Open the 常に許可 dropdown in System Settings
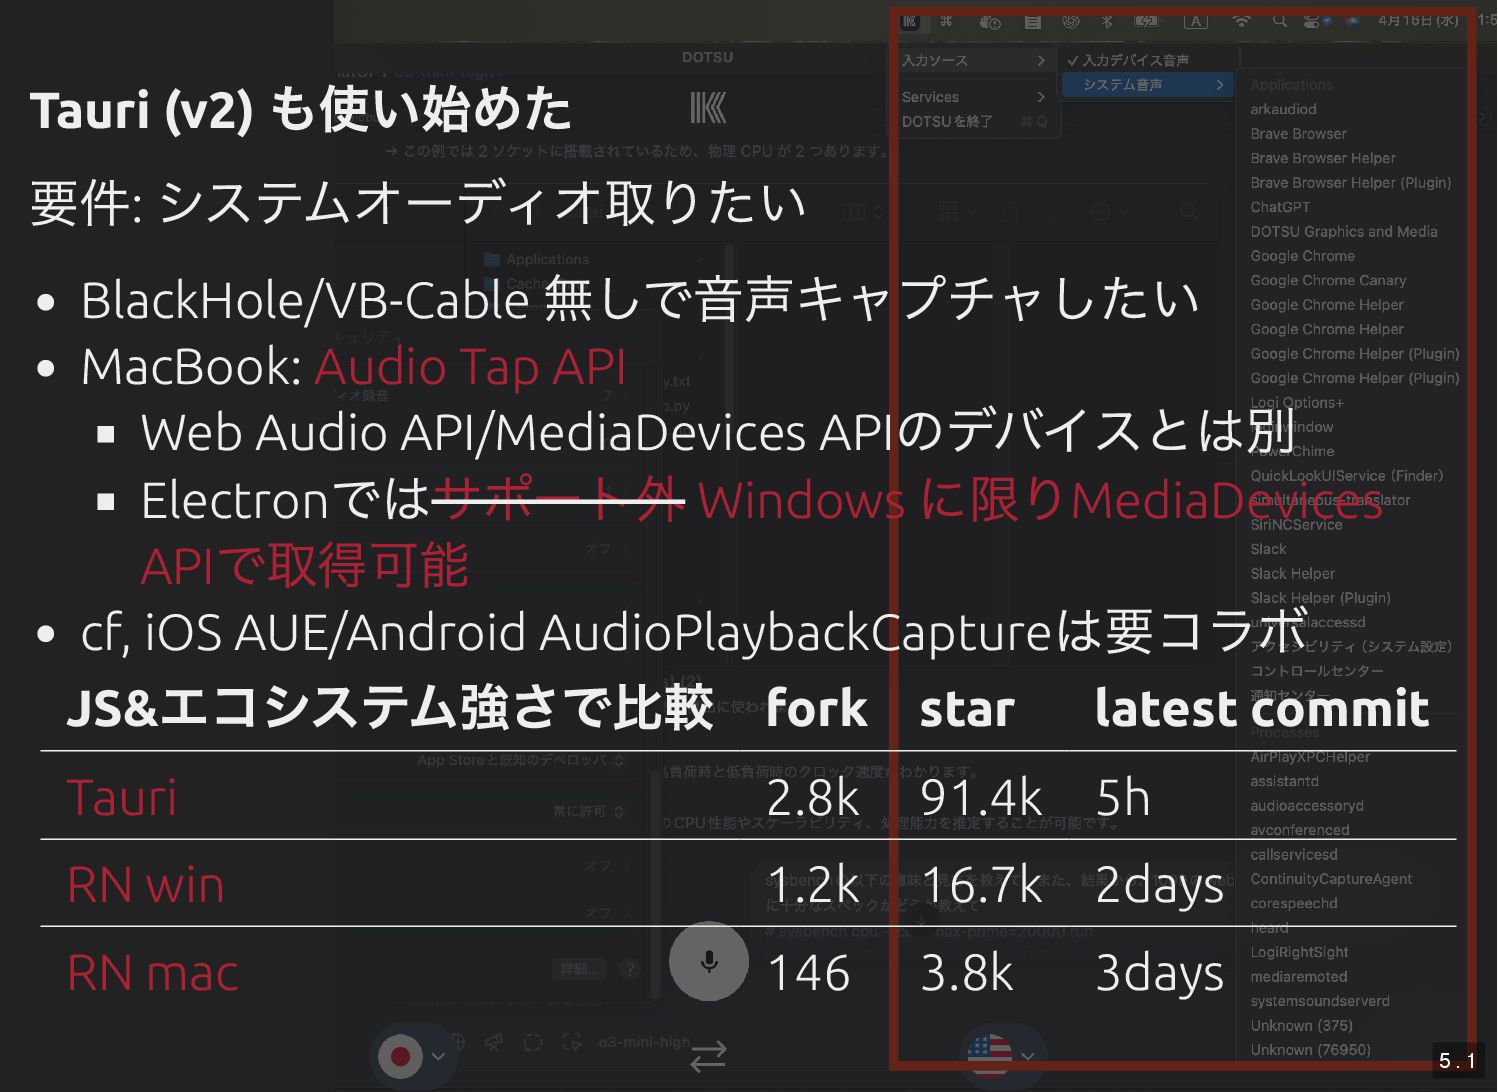1498x1092 pixels. point(589,811)
